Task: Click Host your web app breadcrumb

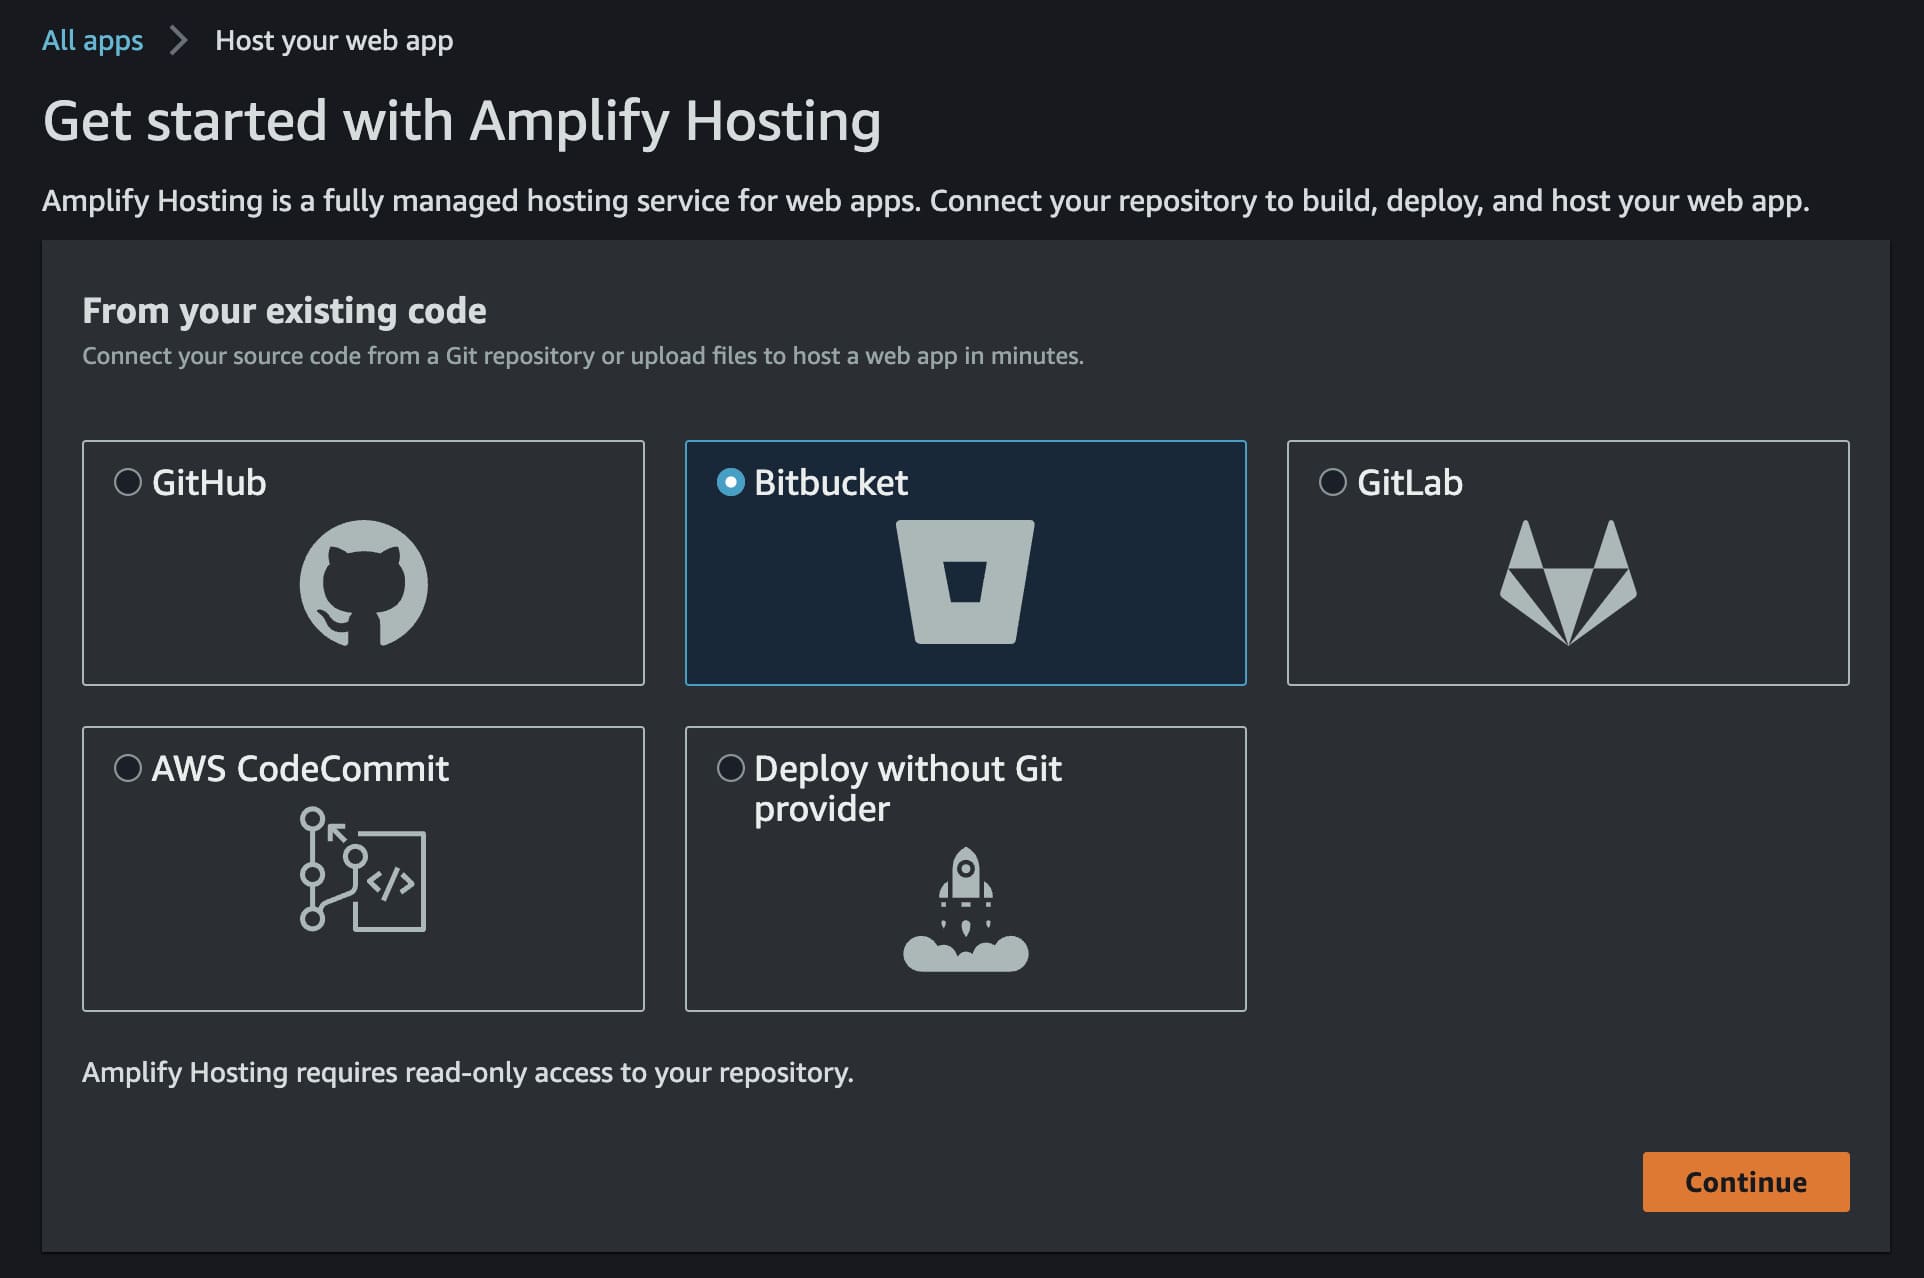Action: pos(334,41)
